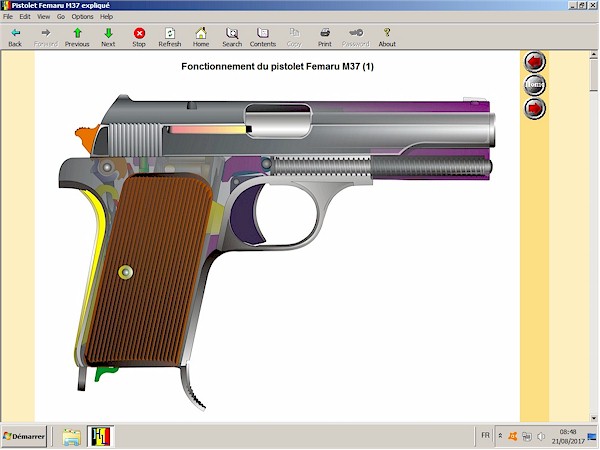The image size is (600, 450).
Task: Click the round Home navigation button
Action: tap(535, 85)
